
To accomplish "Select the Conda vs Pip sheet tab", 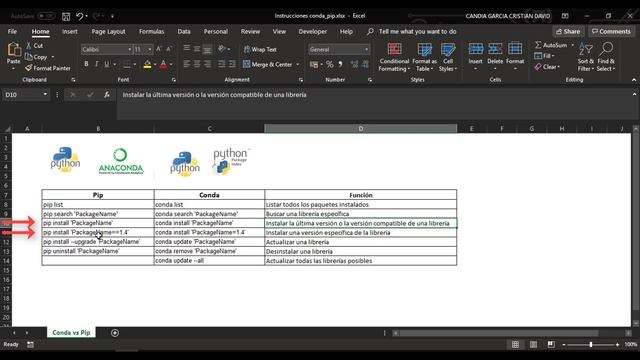I will coord(71,333).
